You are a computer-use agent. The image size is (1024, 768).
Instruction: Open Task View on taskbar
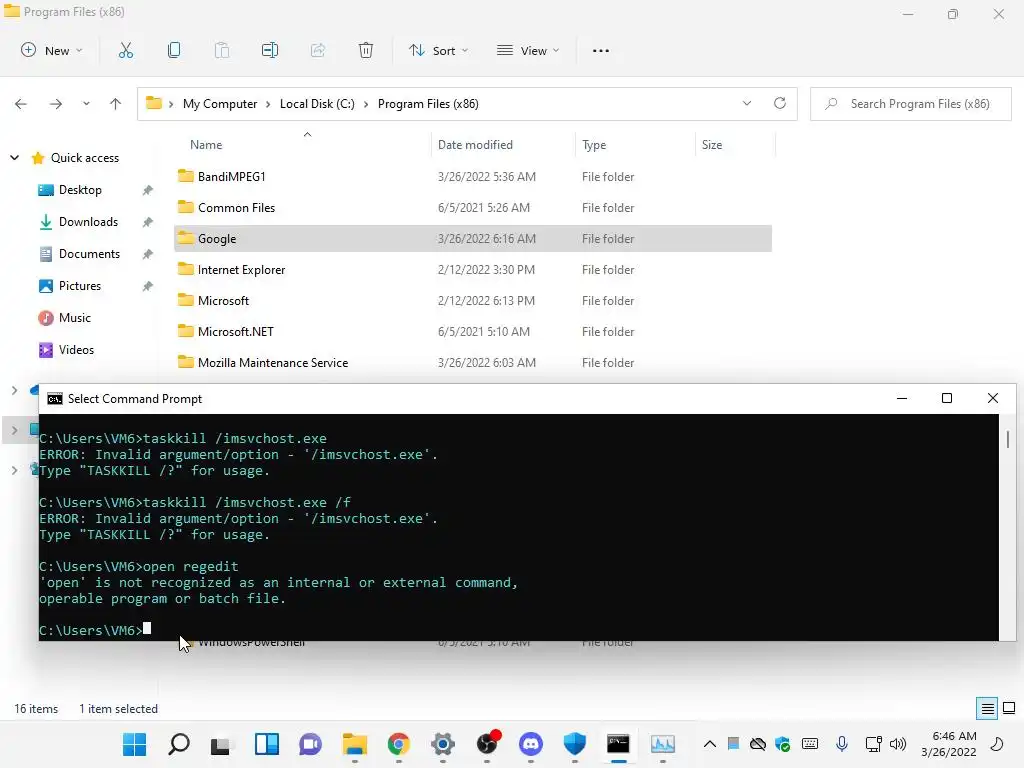pos(222,744)
